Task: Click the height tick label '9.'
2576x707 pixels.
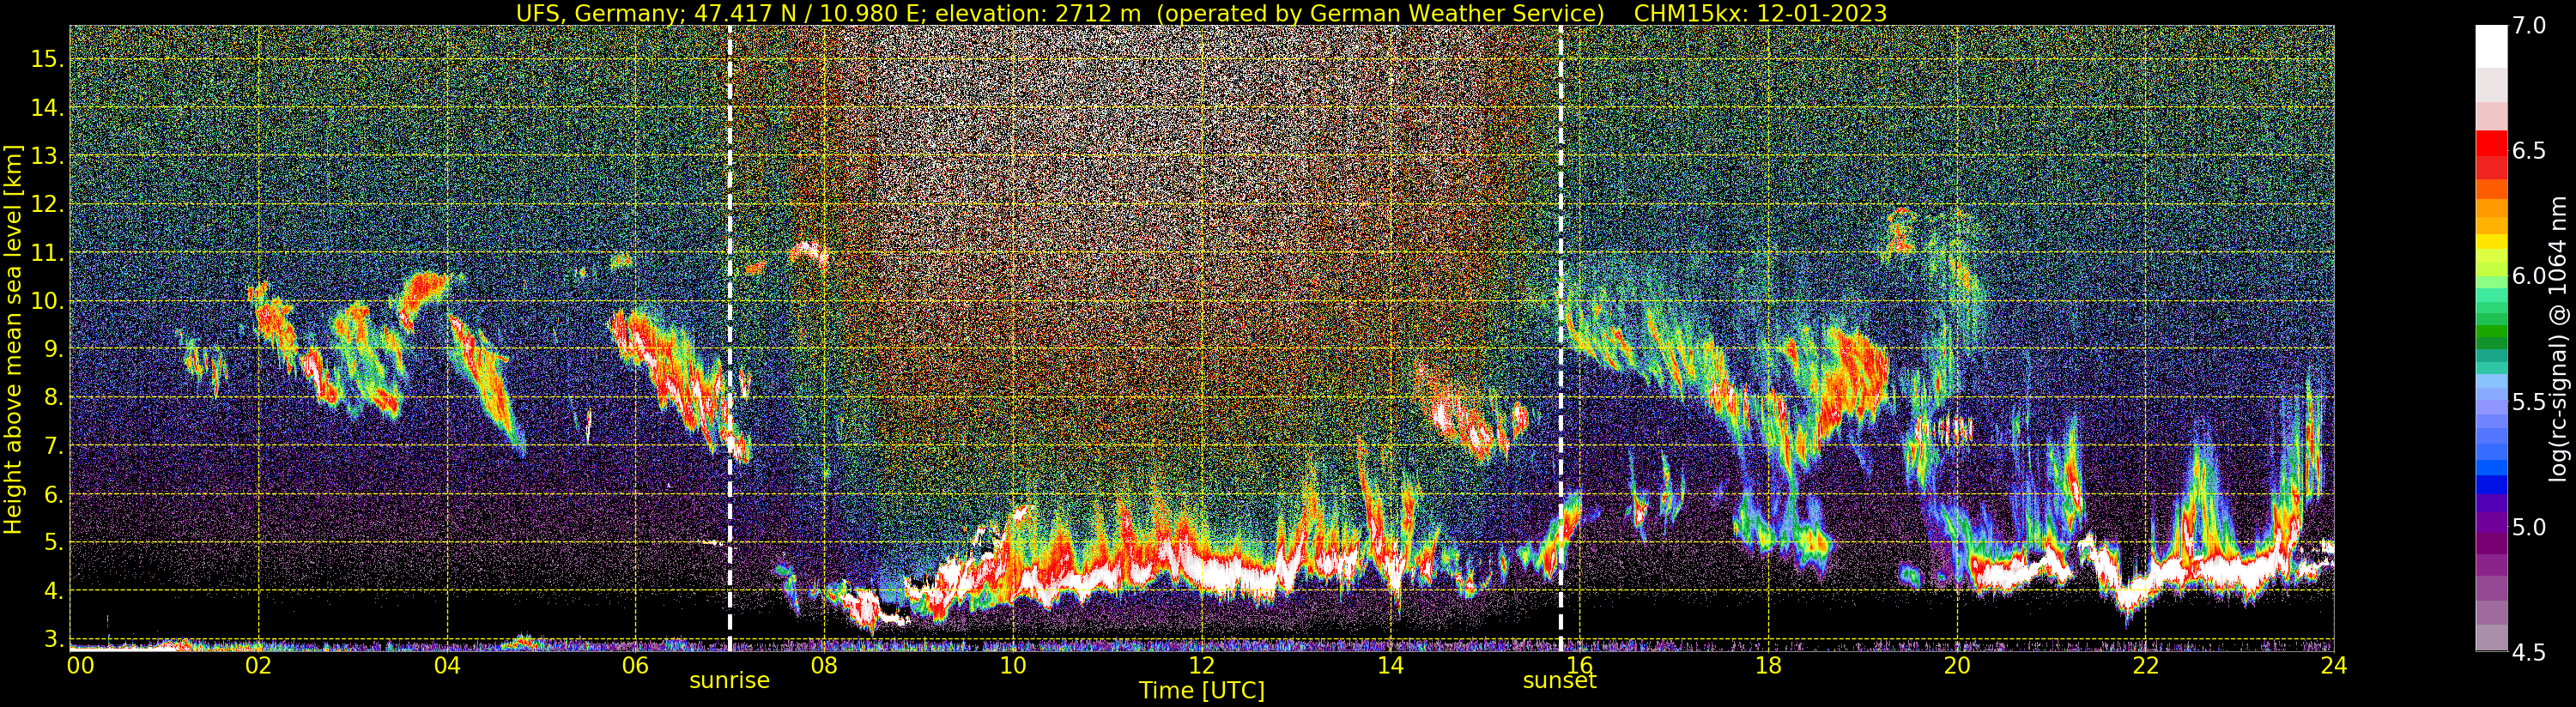Action: point(54,349)
